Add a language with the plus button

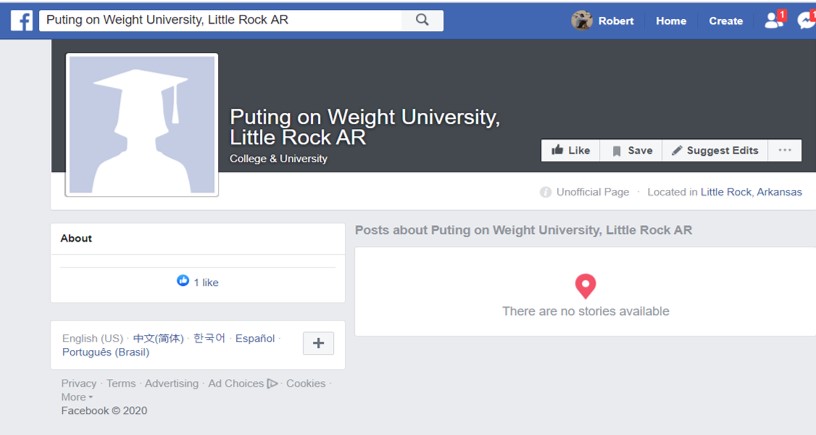click(318, 343)
